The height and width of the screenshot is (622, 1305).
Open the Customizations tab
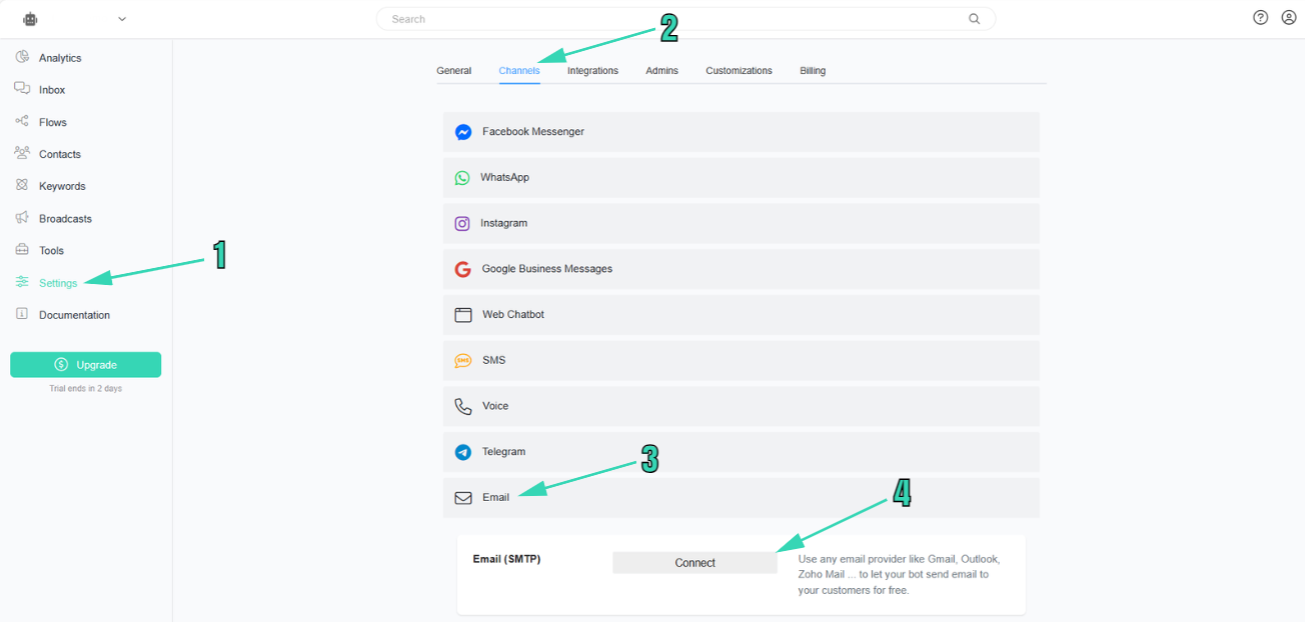pyautogui.click(x=739, y=71)
